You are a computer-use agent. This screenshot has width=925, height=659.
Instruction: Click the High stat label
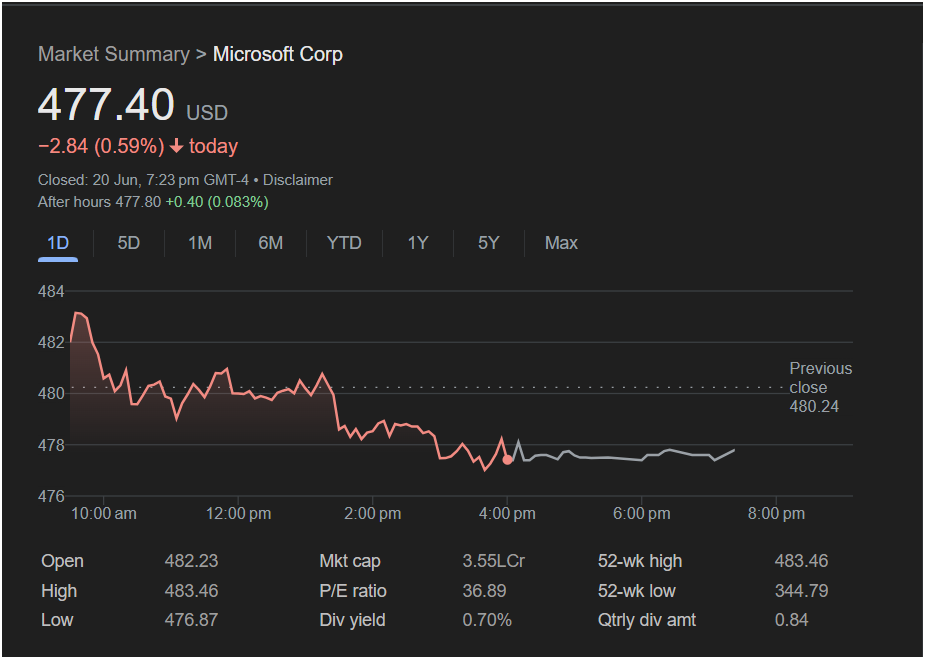[59, 591]
